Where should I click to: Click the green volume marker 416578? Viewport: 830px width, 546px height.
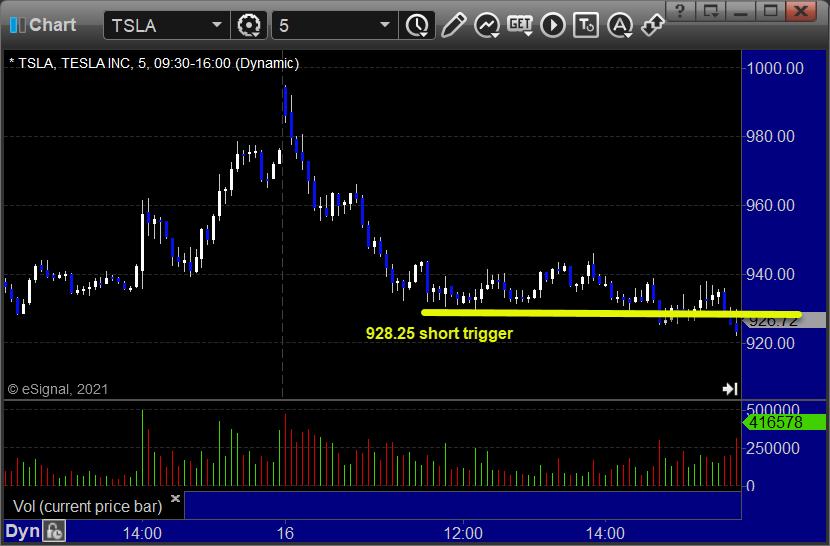pos(784,422)
